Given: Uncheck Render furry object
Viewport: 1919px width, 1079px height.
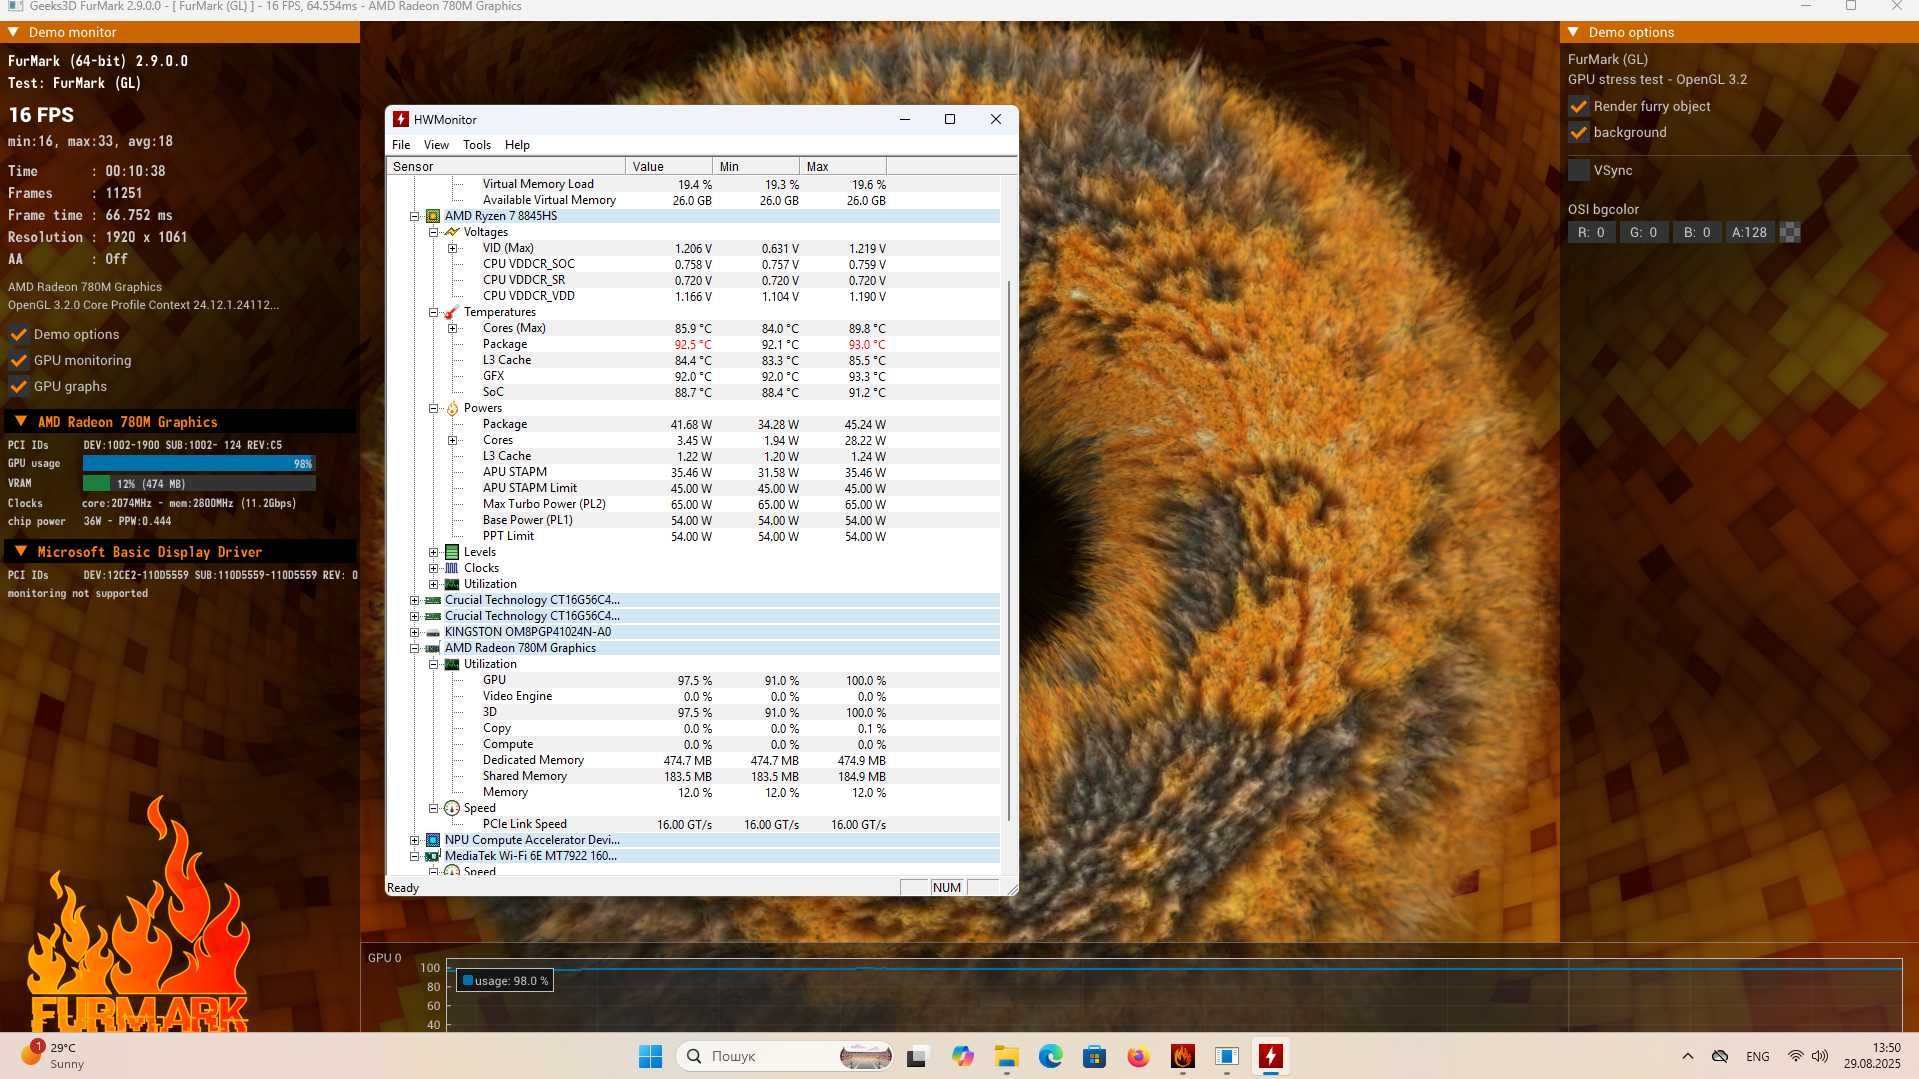Looking at the screenshot, I should coord(1578,106).
